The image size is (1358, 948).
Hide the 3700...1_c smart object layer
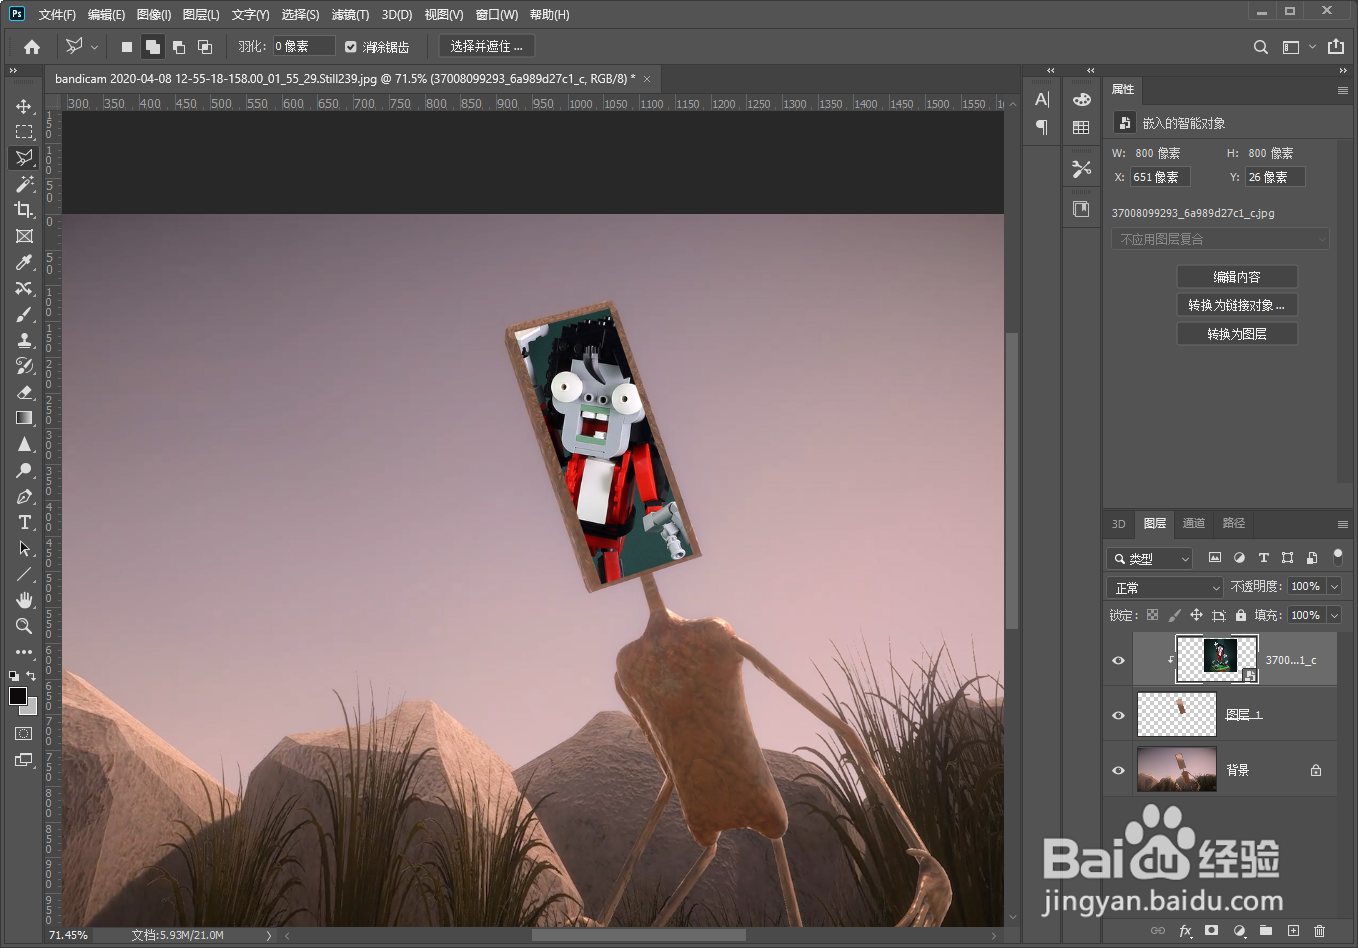[x=1118, y=660]
